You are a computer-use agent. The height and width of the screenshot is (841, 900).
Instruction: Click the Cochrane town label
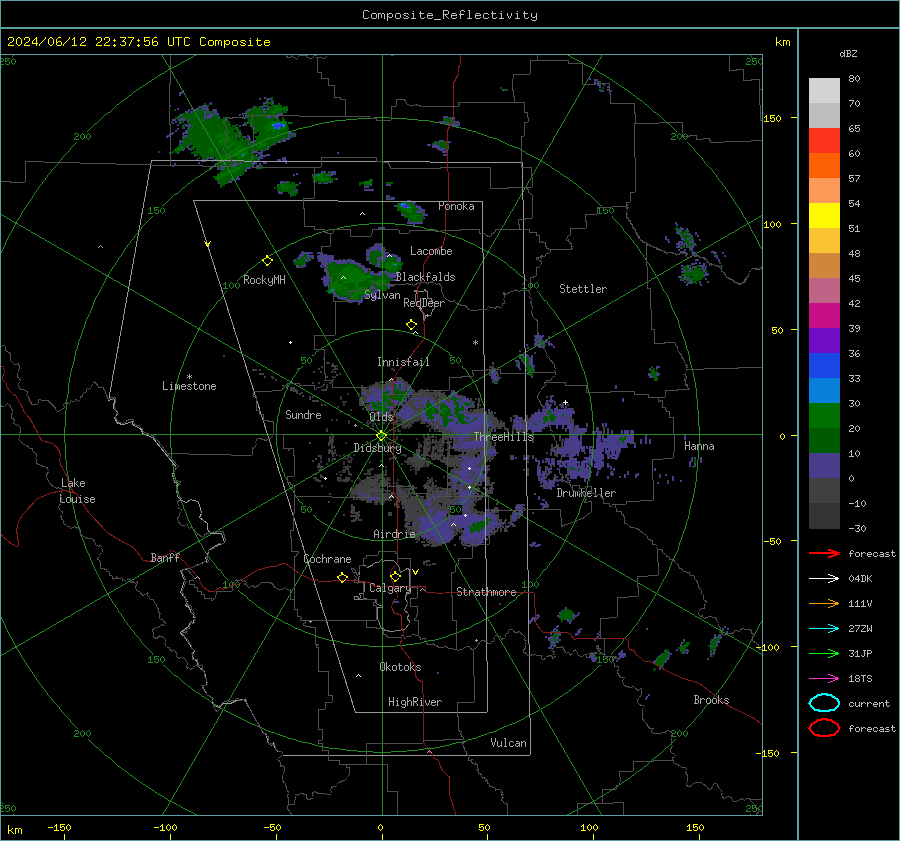327,559
